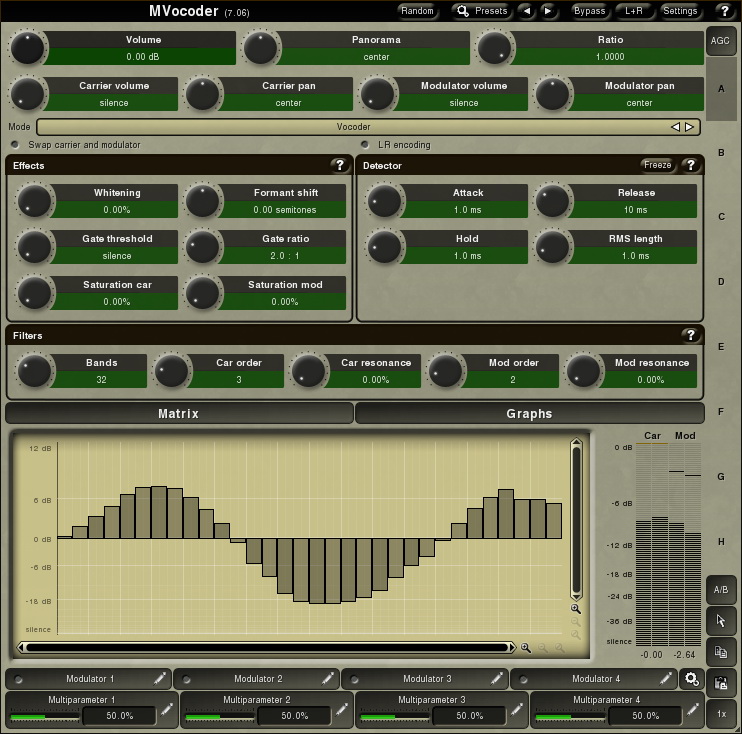Image resolution: width=742 pixels, height=734 pixels.
Task: Toggle the L-R encoding option
Action: 365,145
